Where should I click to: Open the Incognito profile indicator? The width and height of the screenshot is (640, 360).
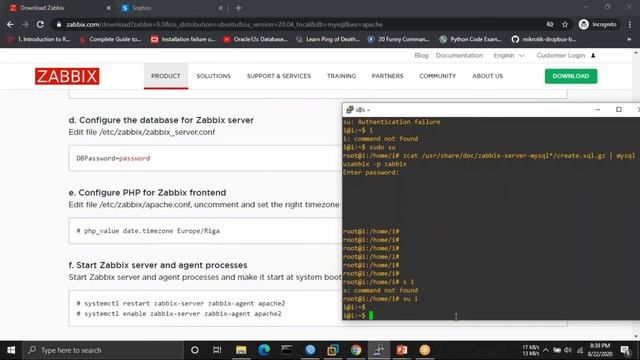pos(598,24)
